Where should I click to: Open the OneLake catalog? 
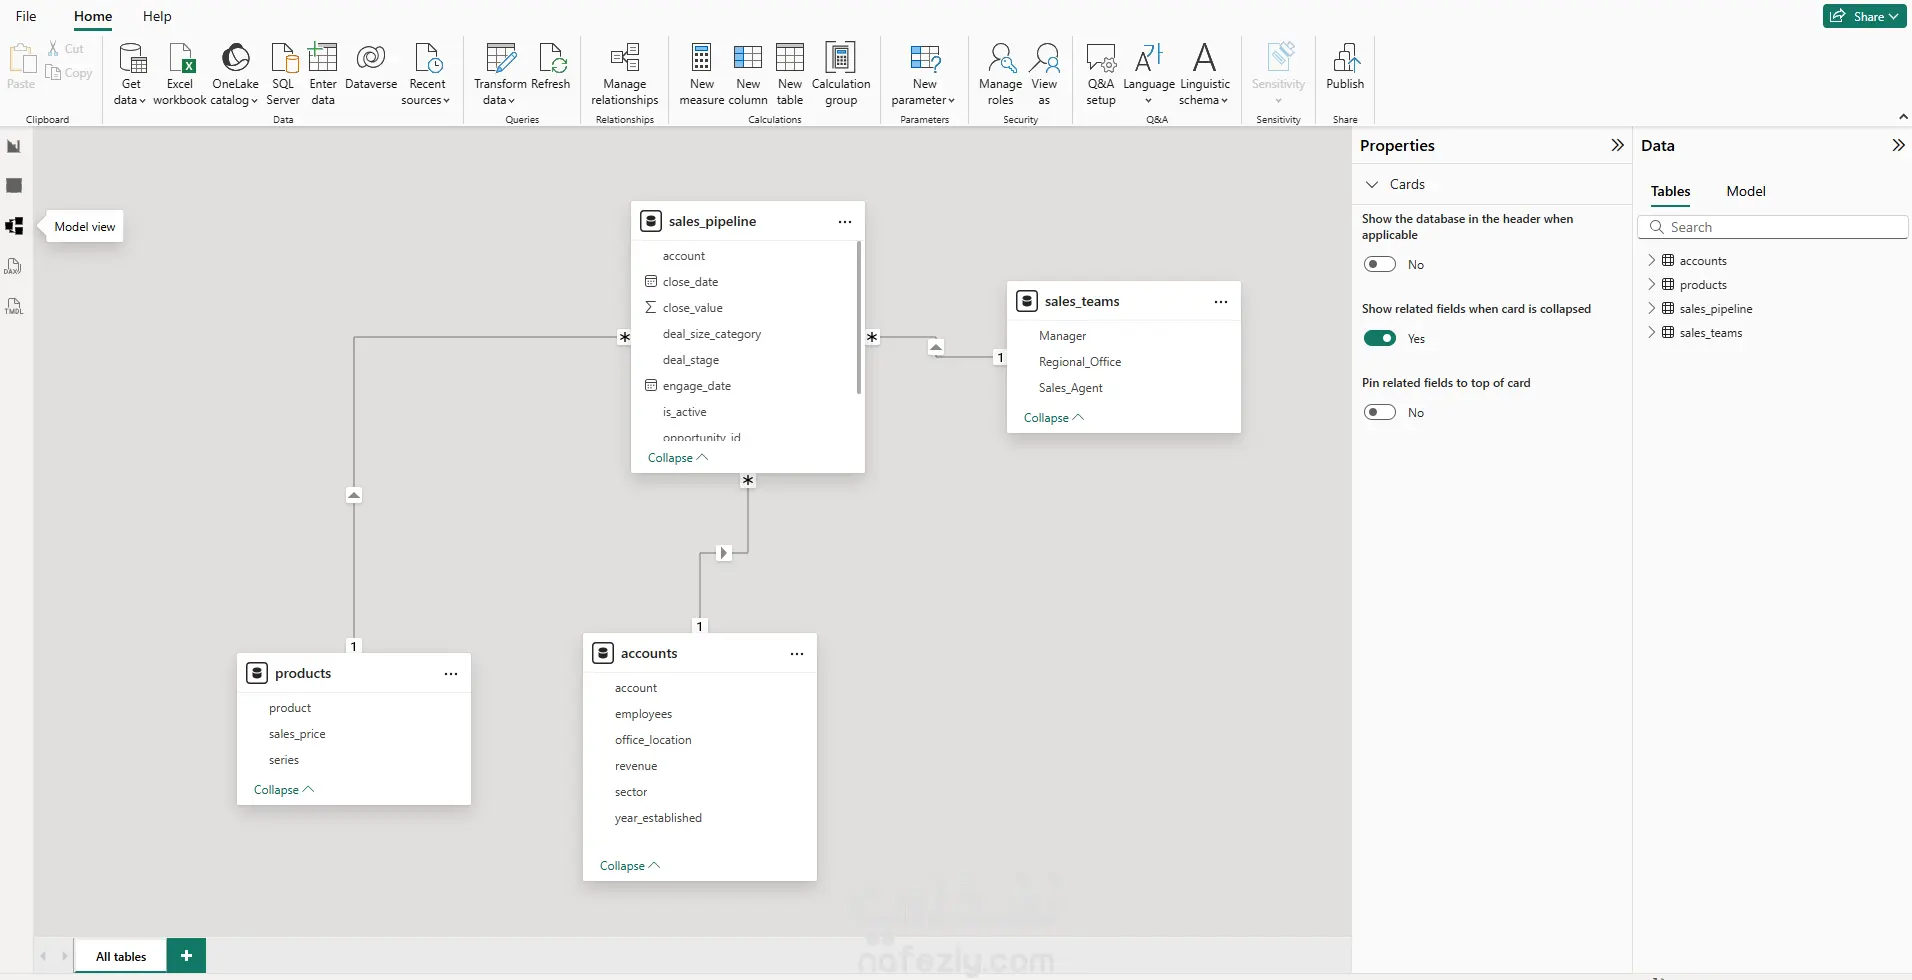point(235,74)
